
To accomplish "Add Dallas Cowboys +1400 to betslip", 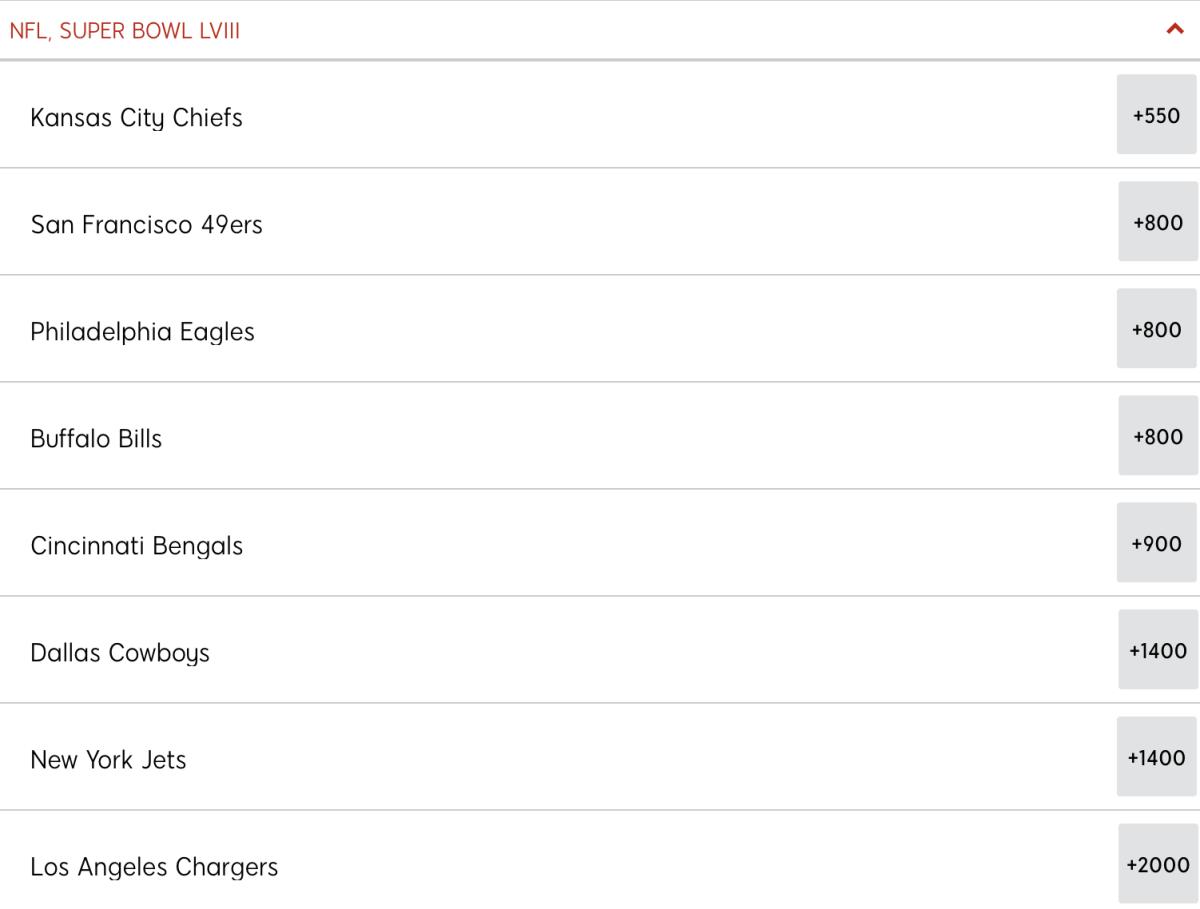I will [x=1157, y=650].
